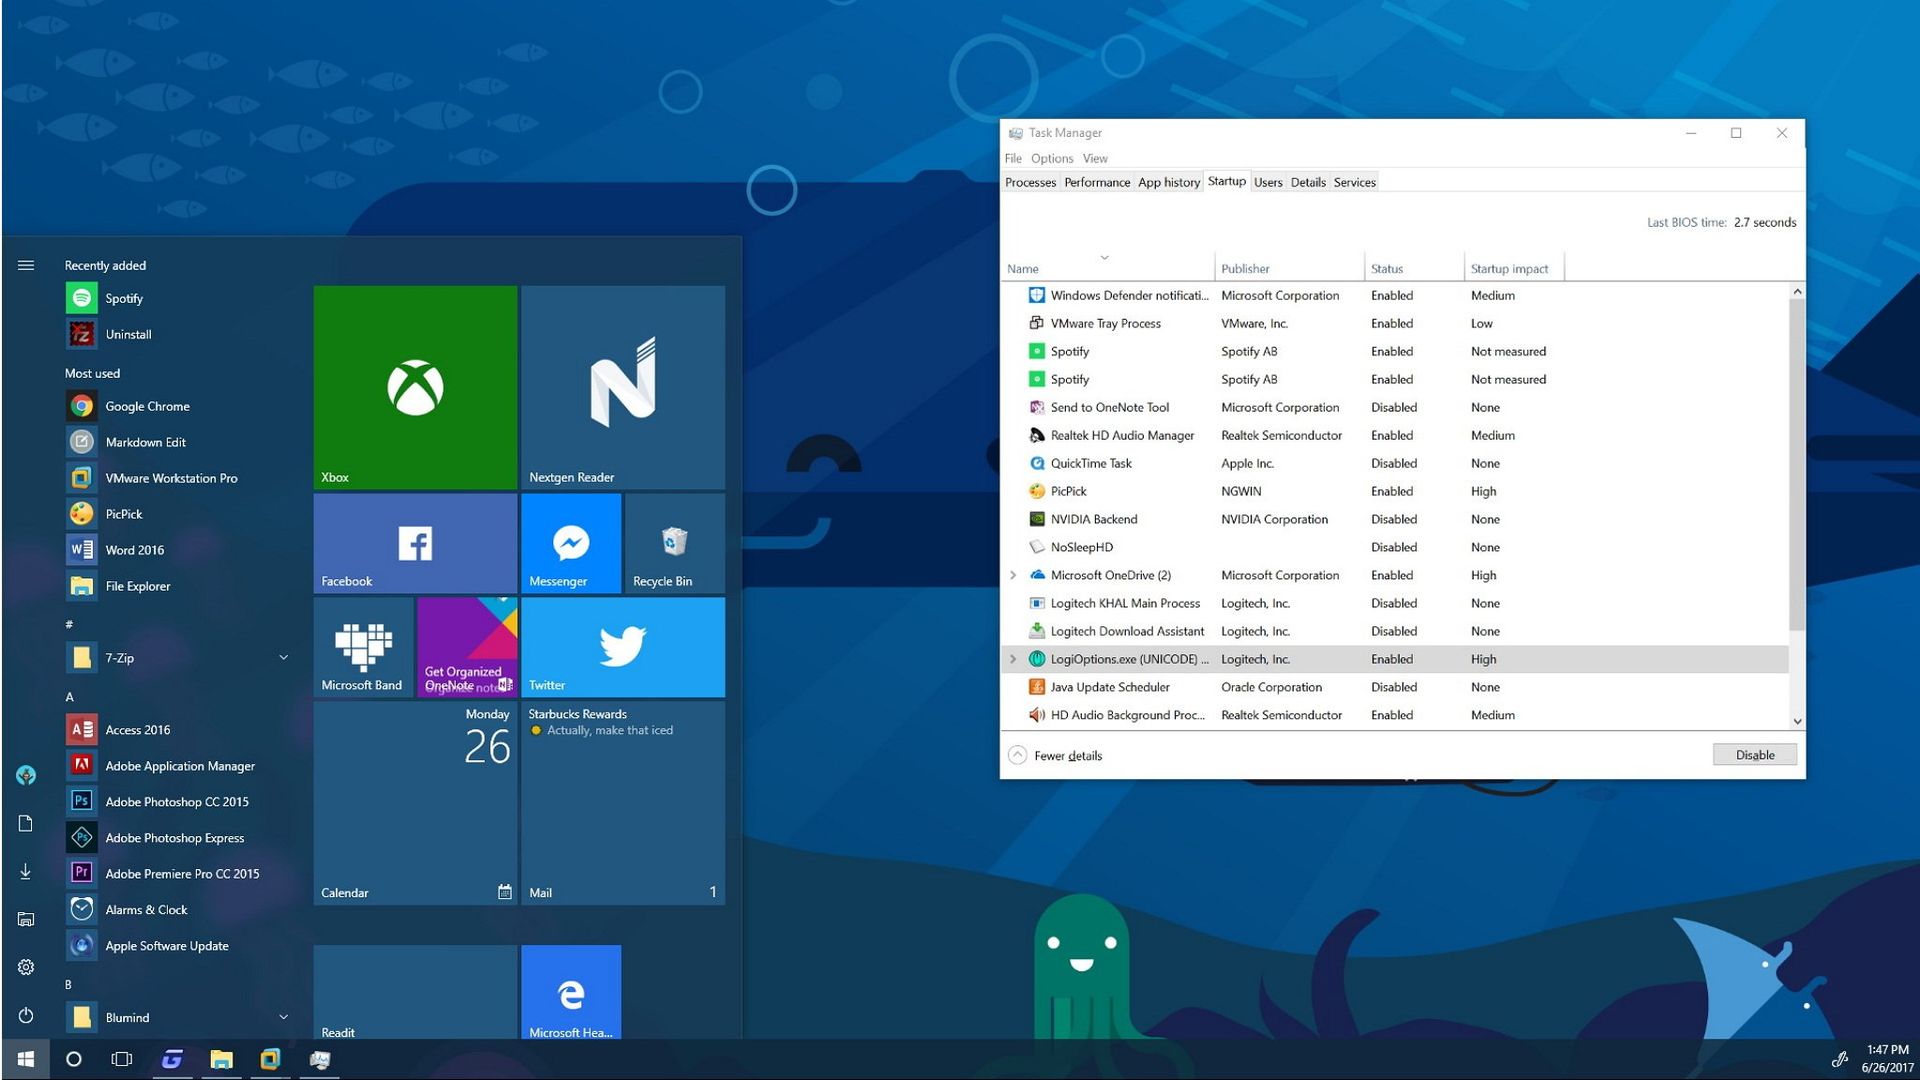Select PicPick in the Most used section
1920x1080 pixels.
(128, 513)
